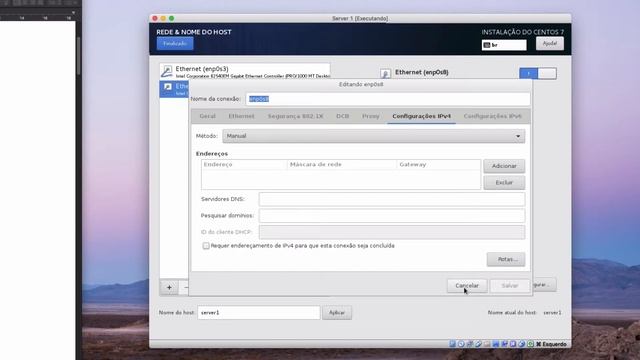
Task: Open the DCB tab
Action: pos(342,116)
